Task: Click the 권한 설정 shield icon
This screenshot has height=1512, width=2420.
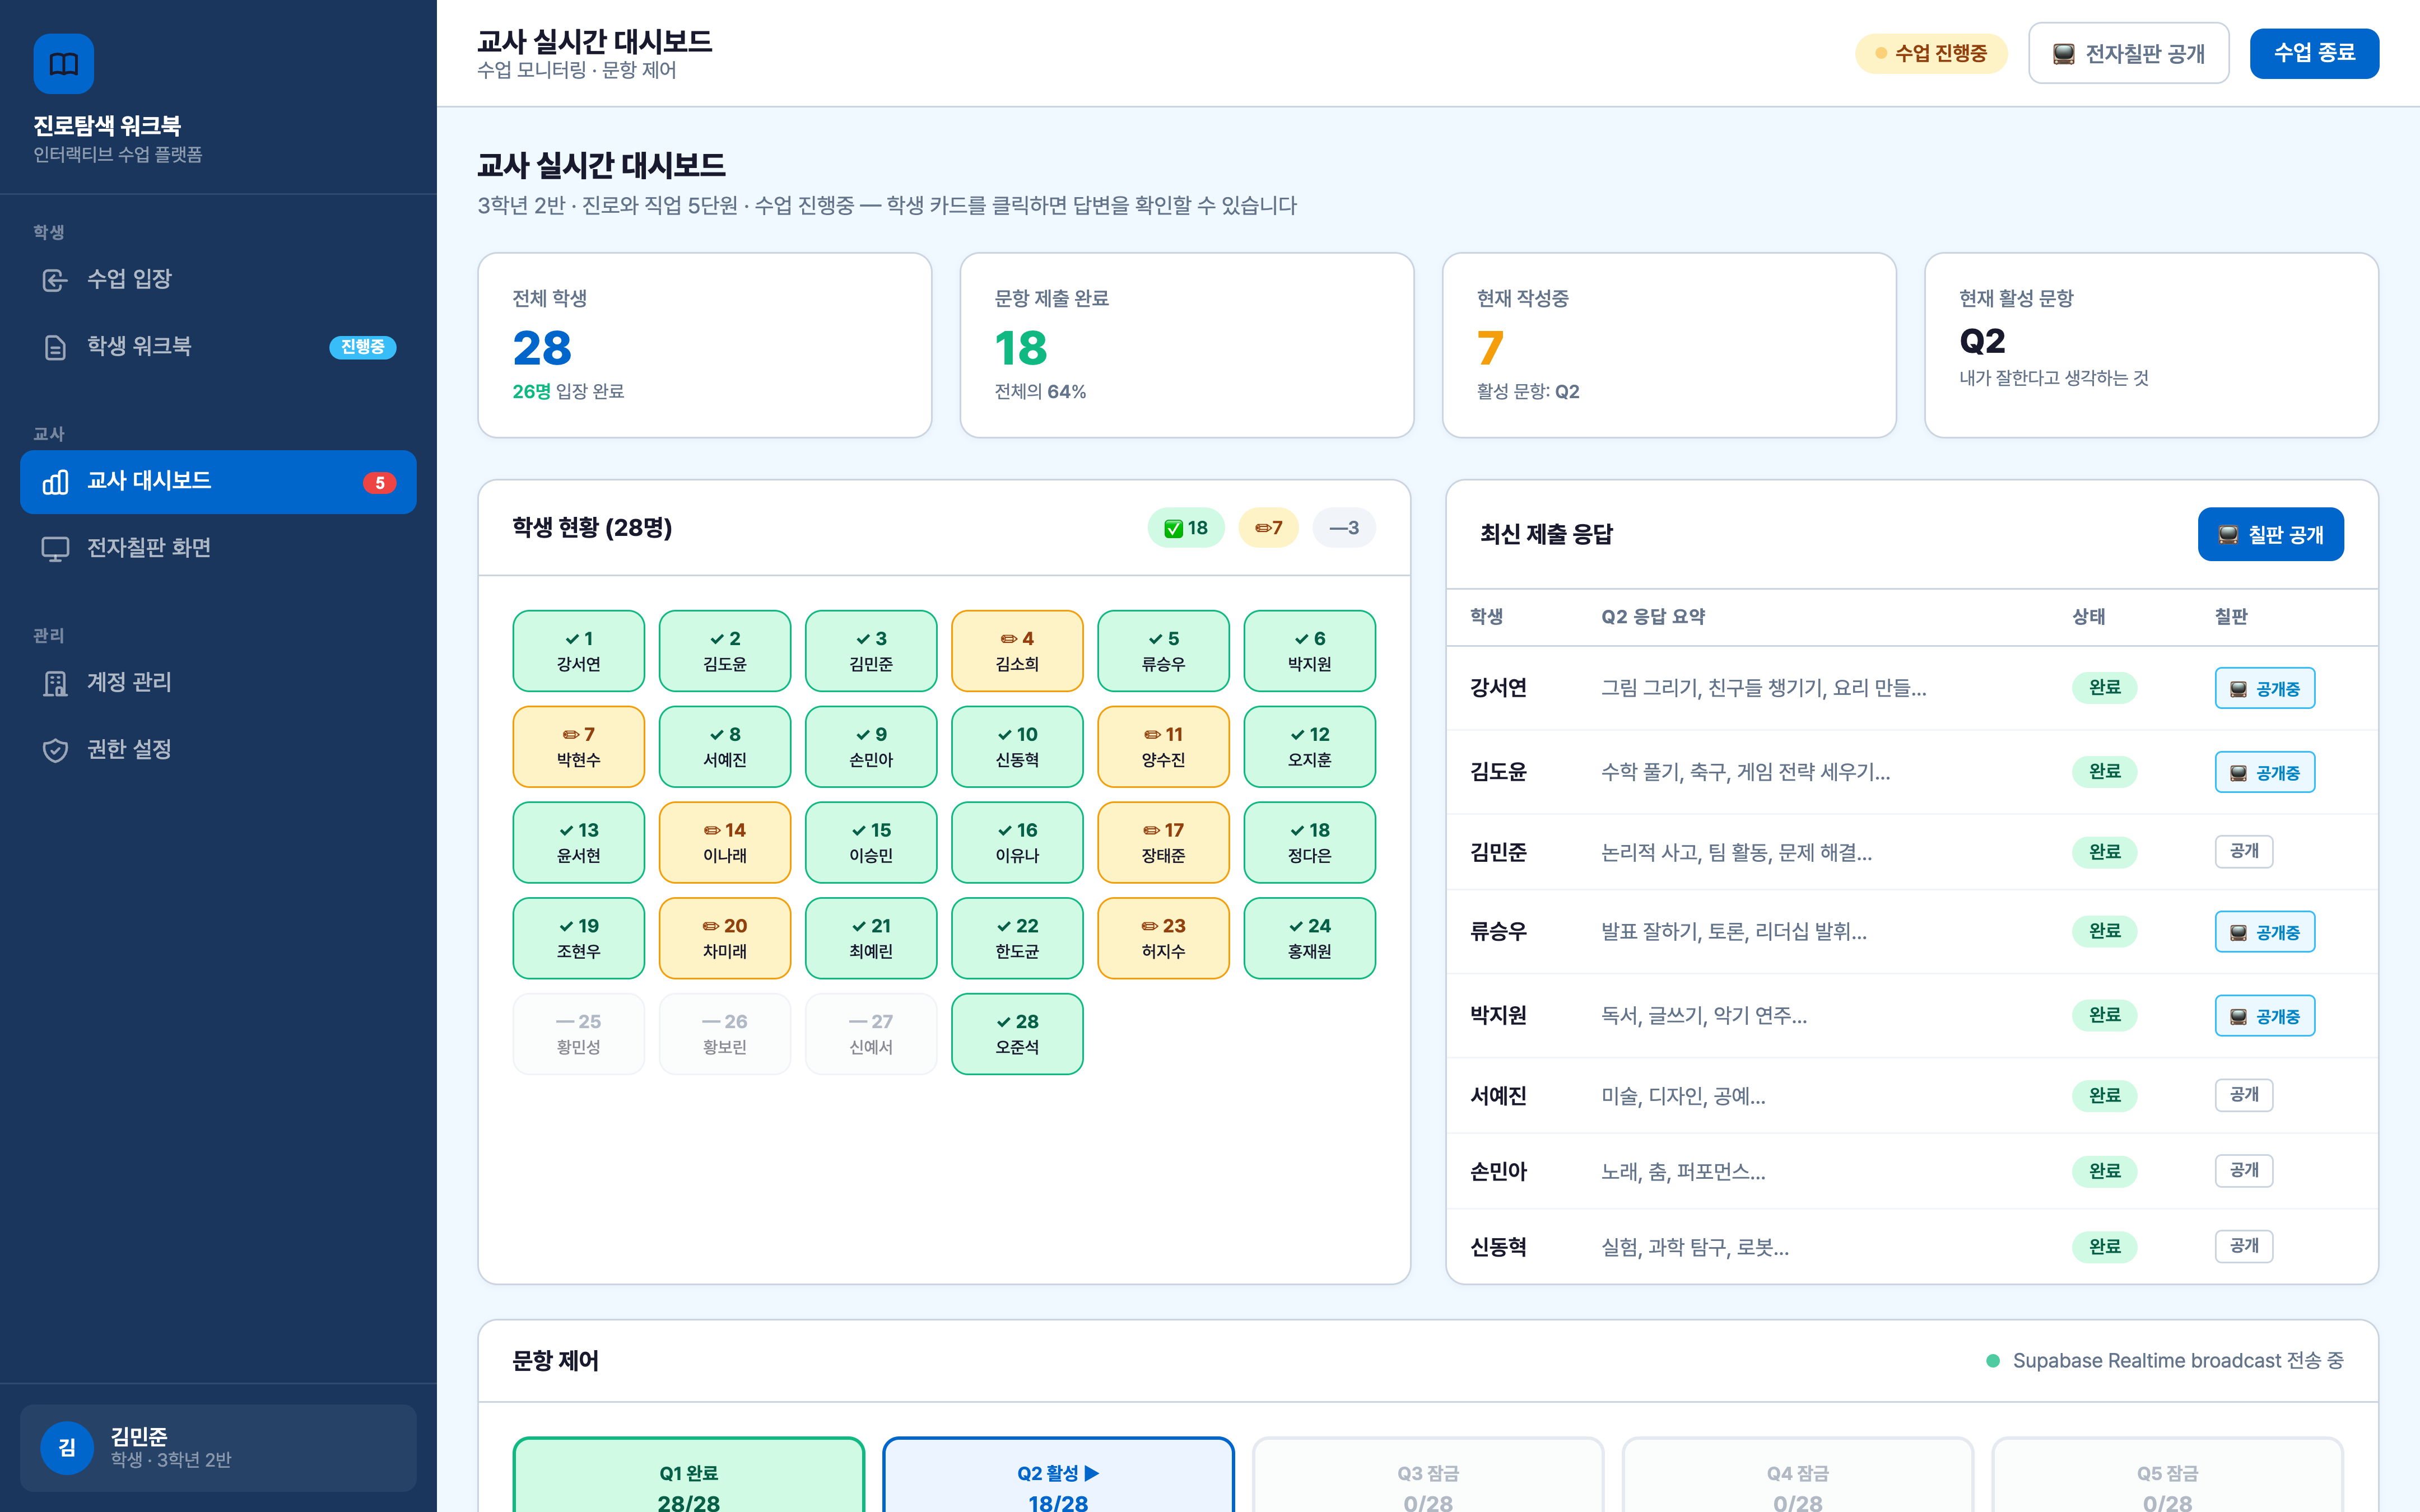Action: click(55, 750)
